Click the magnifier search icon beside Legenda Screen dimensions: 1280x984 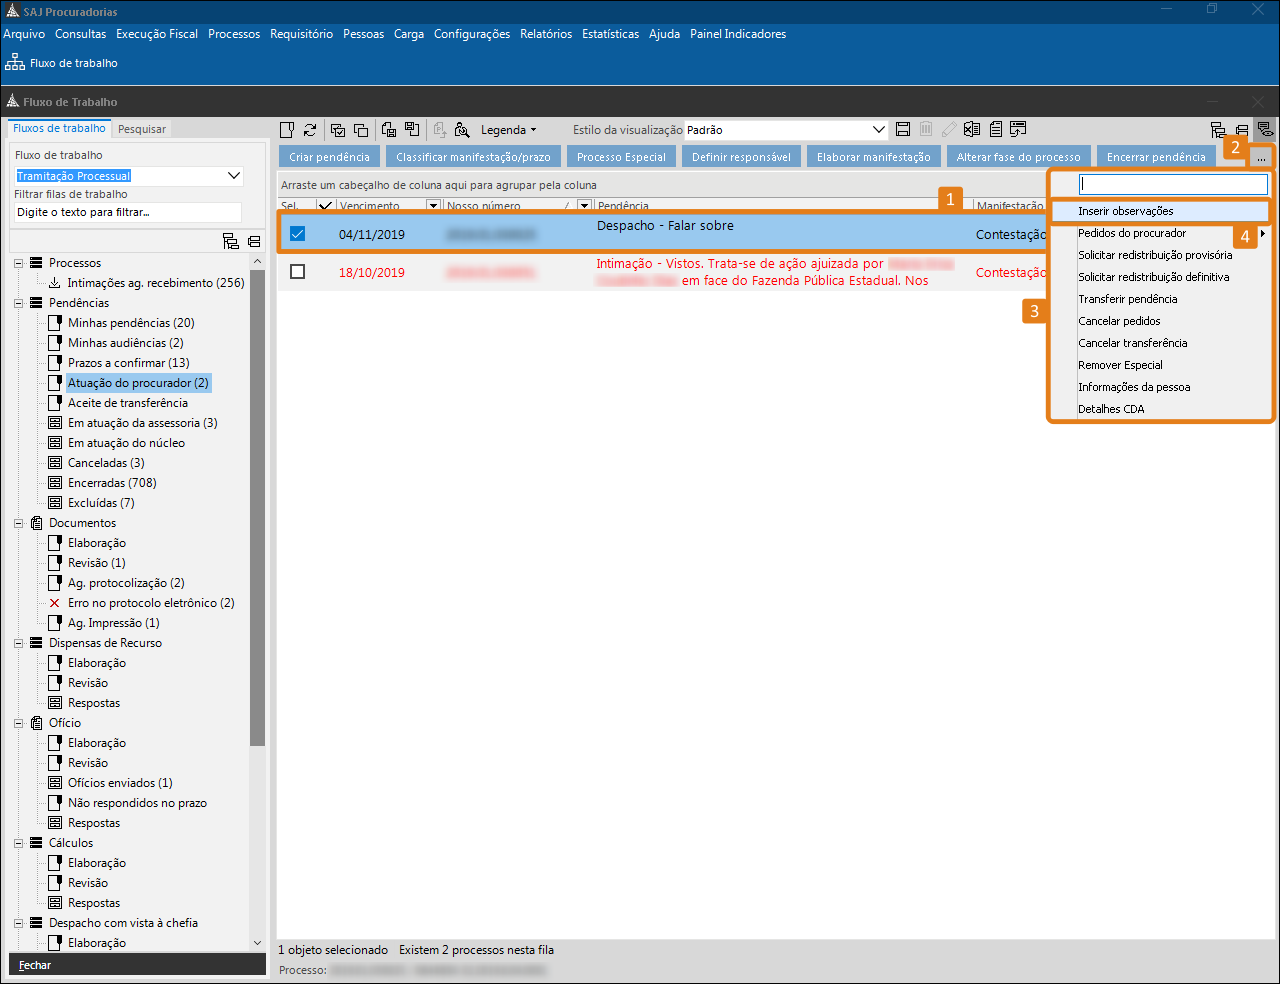click(x=462, y=130)
